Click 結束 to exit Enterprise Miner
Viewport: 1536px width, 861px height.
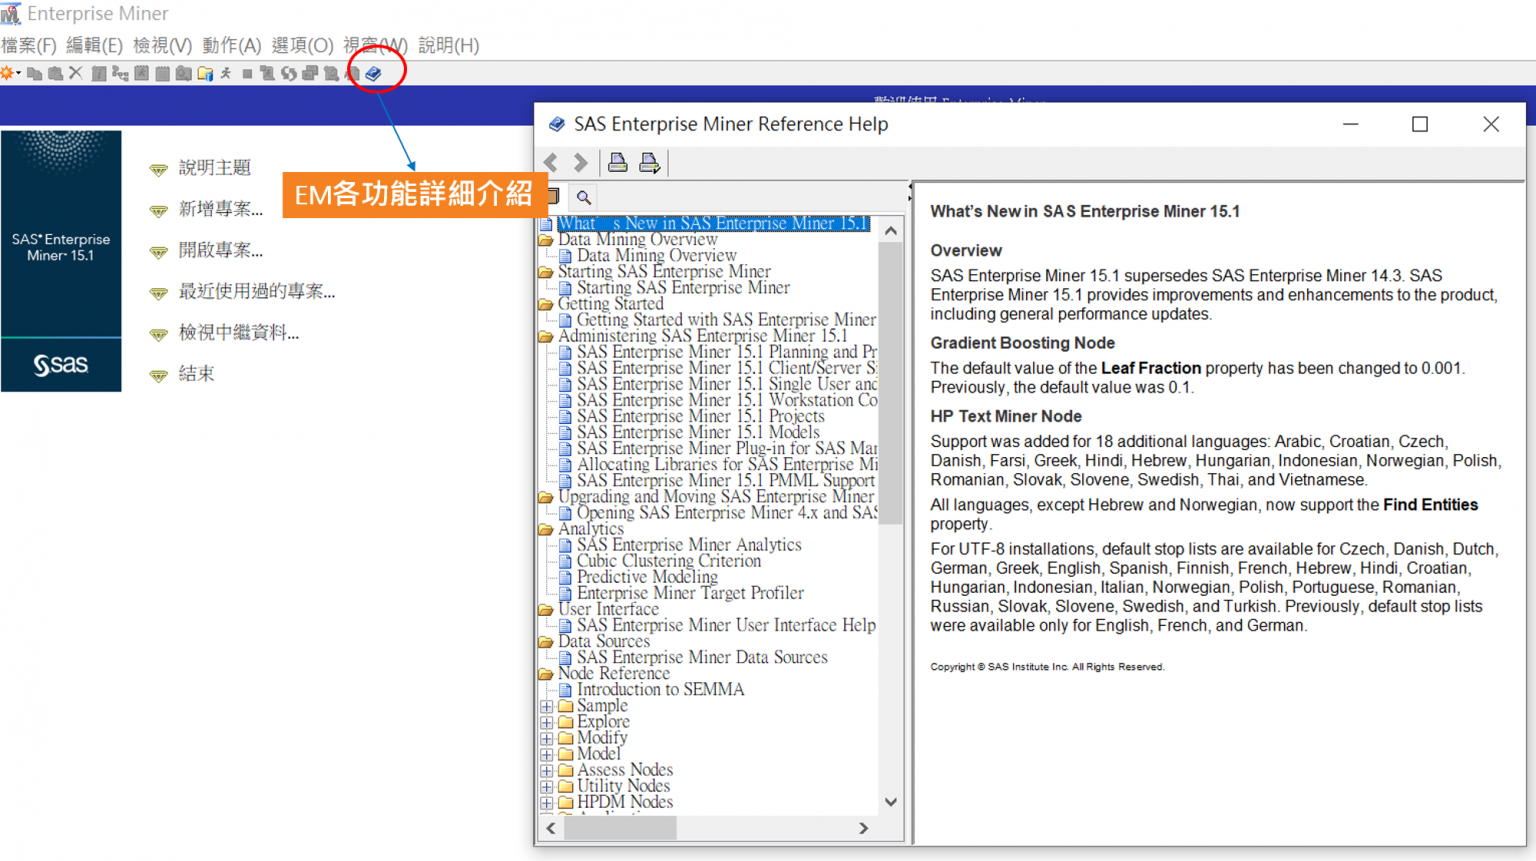tap(196, 373)
